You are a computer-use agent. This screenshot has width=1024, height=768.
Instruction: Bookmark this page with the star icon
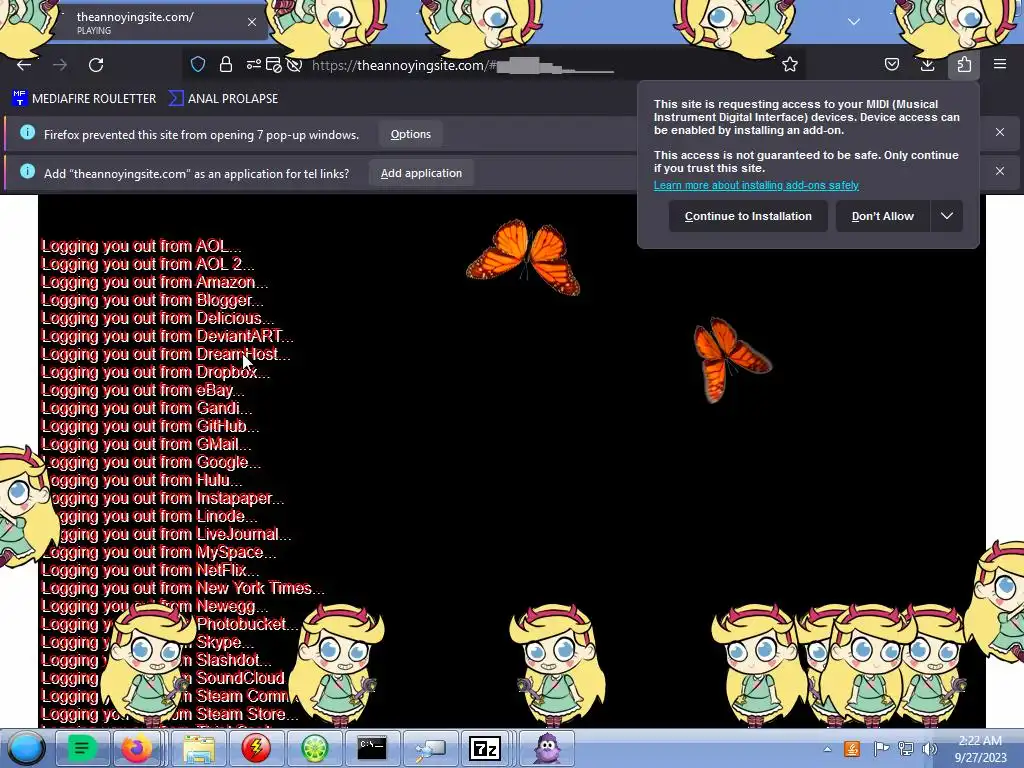(790, 64)
